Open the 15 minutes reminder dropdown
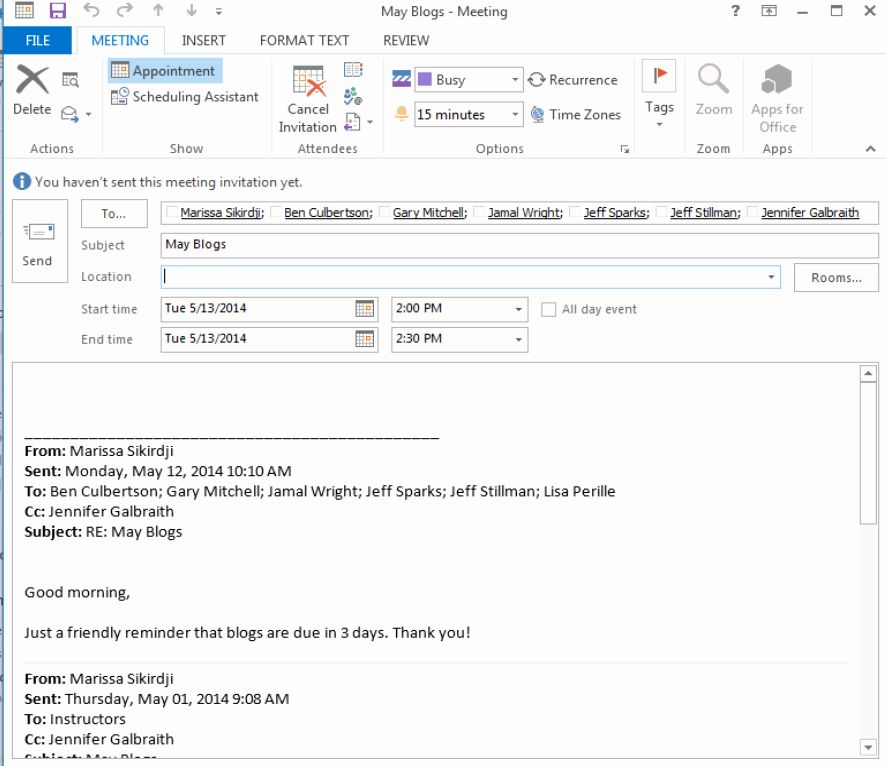 tap(515, 114)
